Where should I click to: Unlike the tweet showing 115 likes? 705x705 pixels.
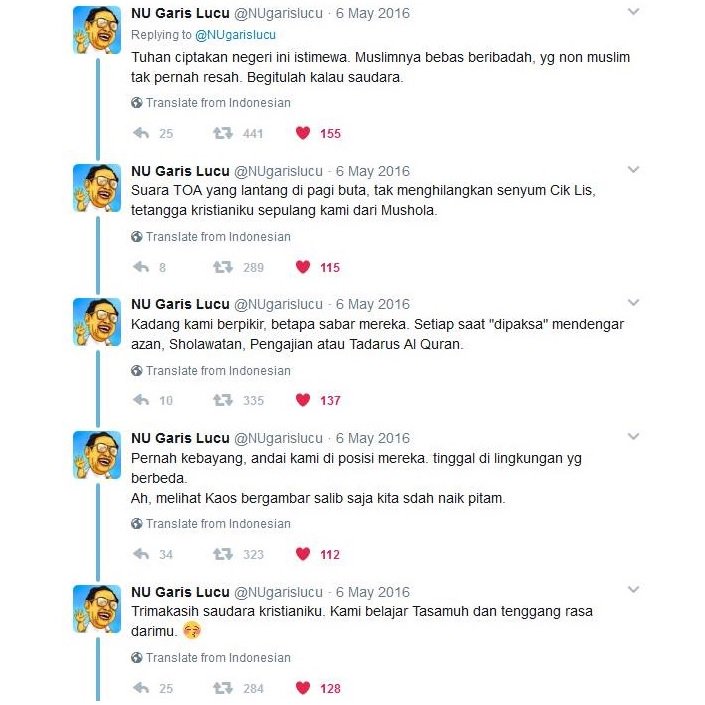click(303, 267)
